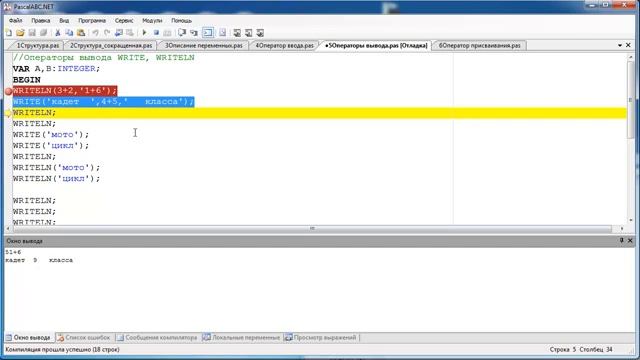The width and height of the screenshot is (640, 360).
Task: Click the VAR A,B:INTEGER; line
Action: pyautogui.click(x=56, y=69)
